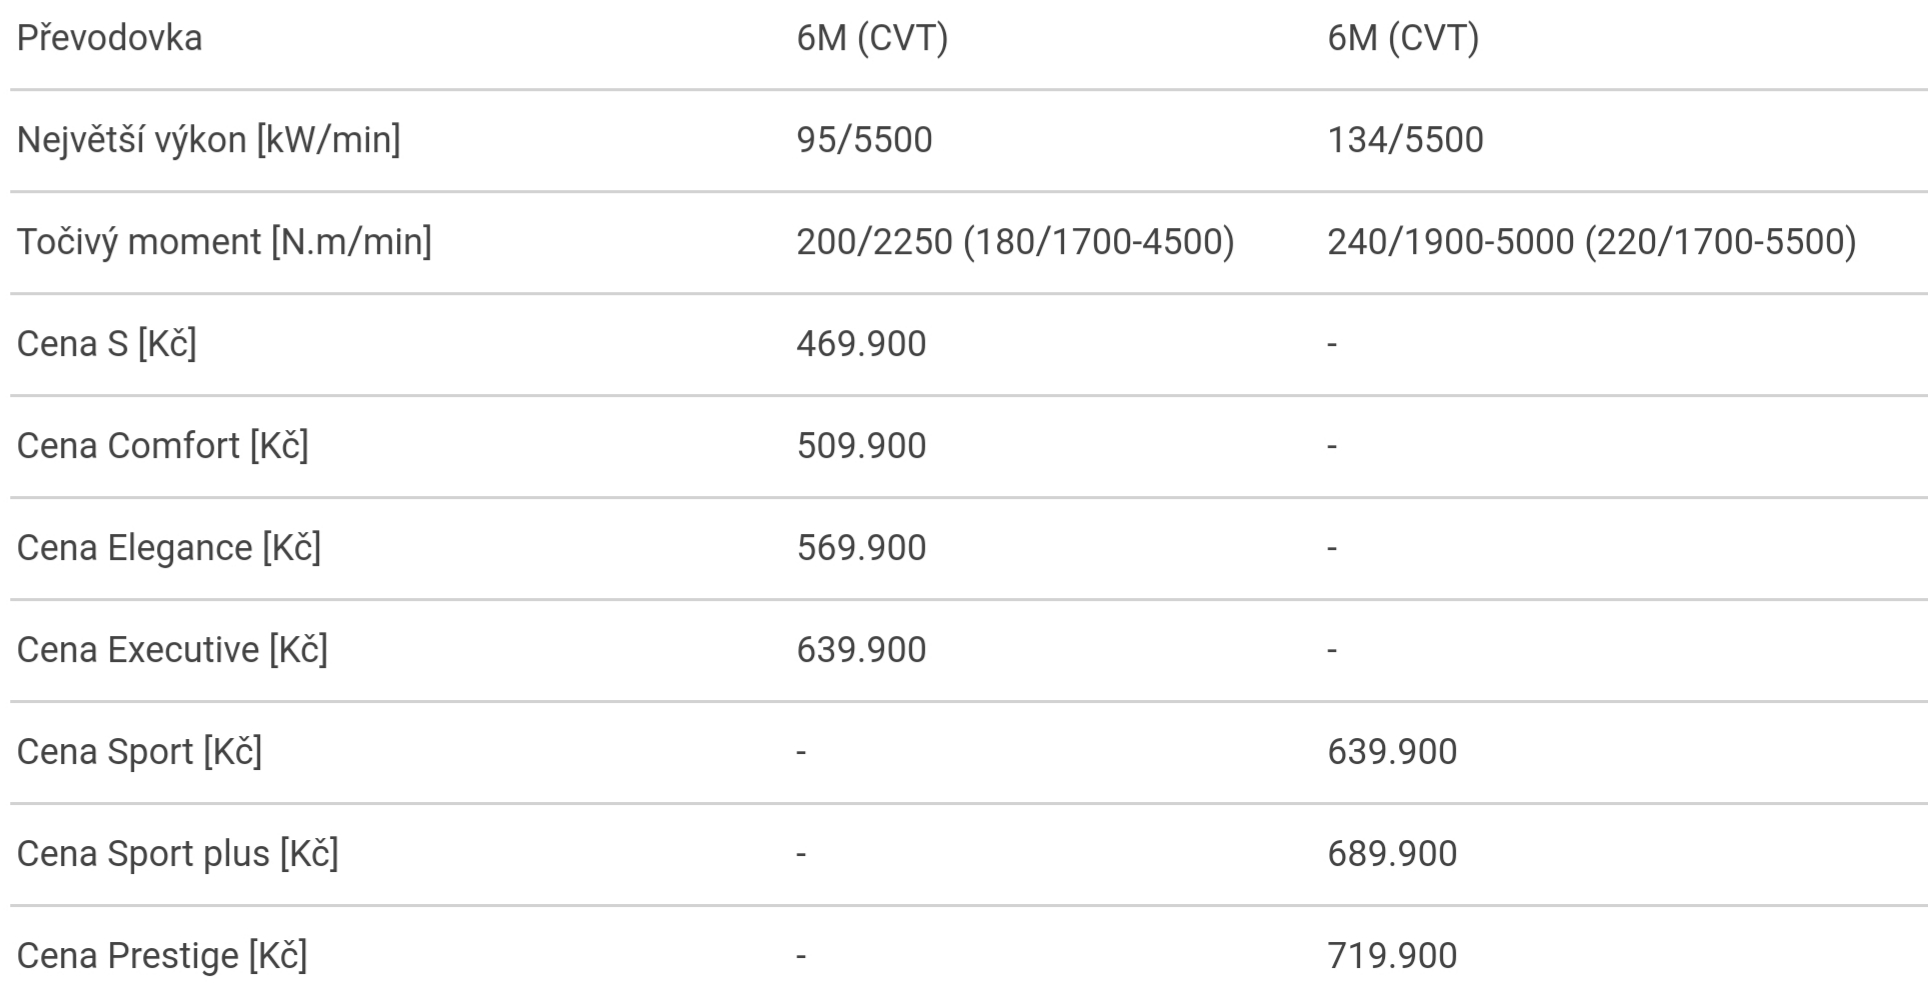
Task: Click the 719.900 Prestige price
Action: (1392, 956)
